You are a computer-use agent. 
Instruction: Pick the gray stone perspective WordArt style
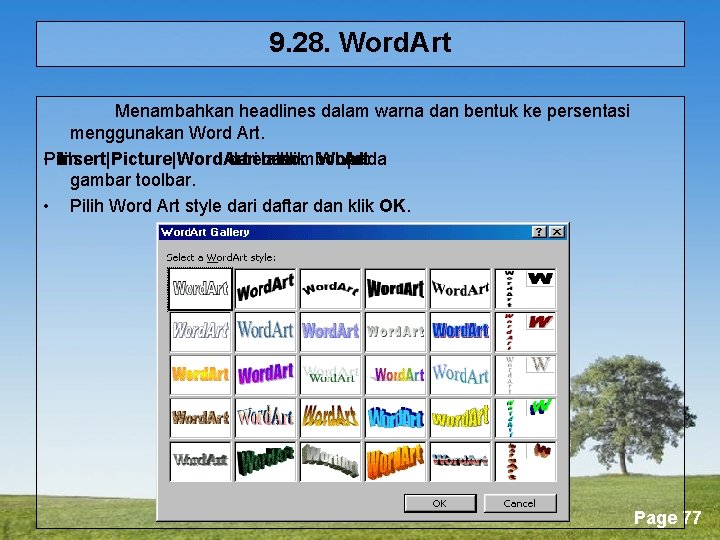(331, 461)
